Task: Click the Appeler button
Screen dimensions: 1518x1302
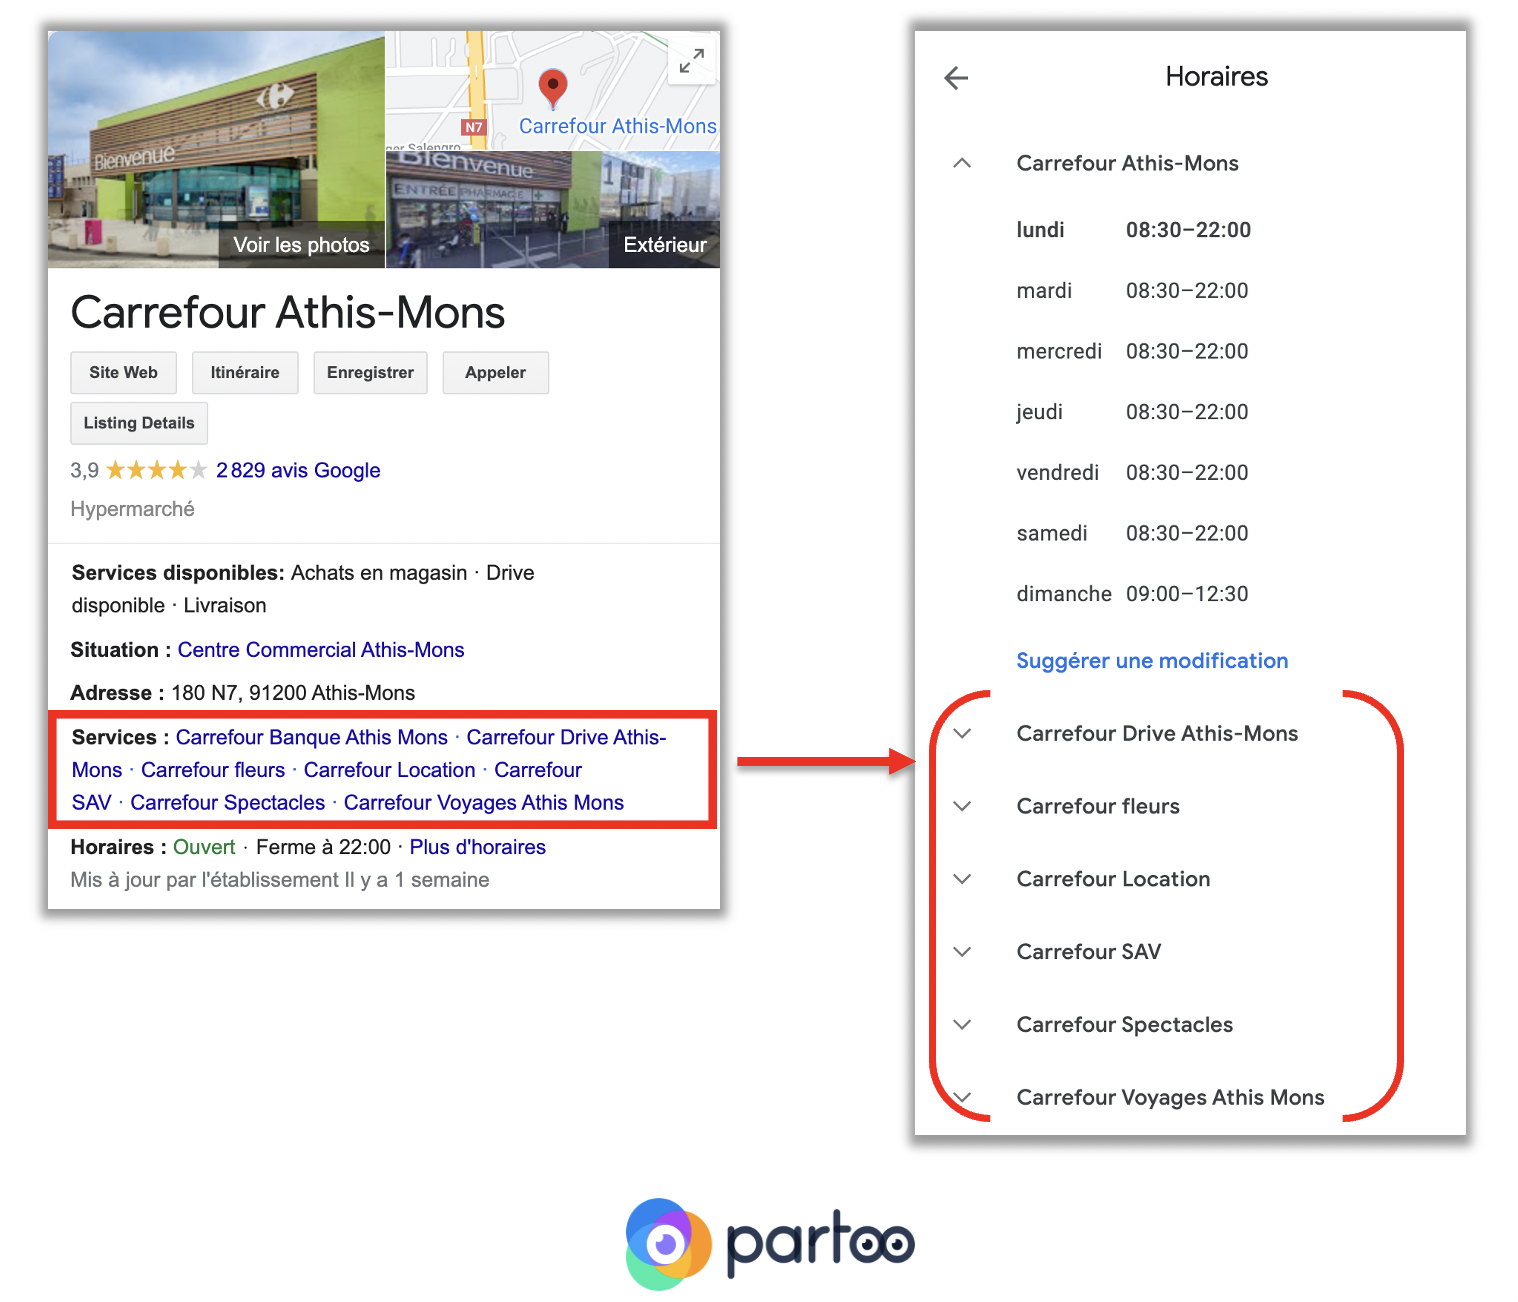Action: (x=495, y=372)
